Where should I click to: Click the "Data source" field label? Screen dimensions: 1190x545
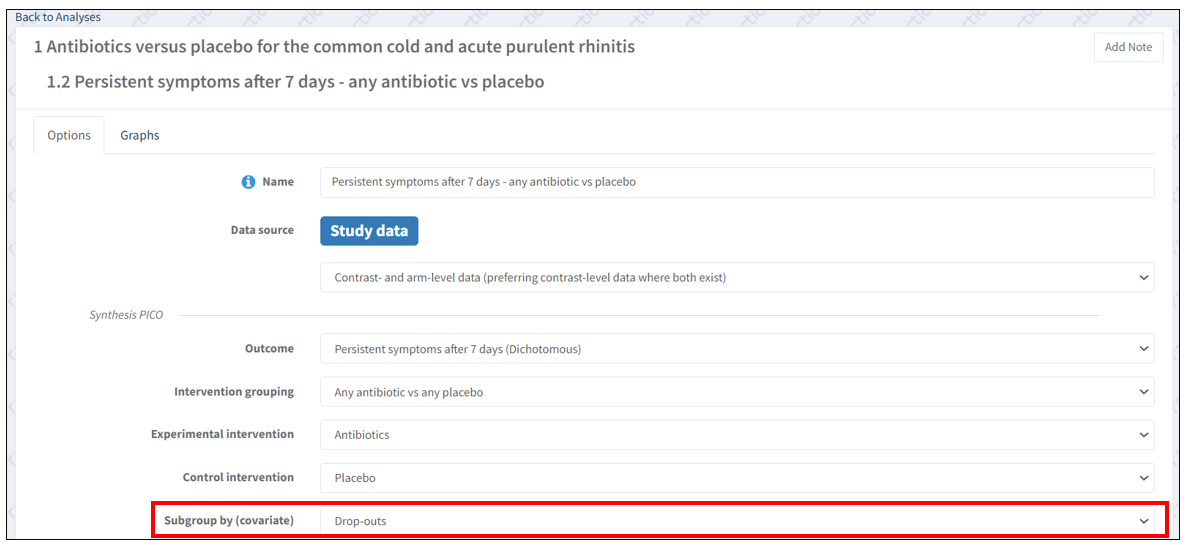pos(262,230)
